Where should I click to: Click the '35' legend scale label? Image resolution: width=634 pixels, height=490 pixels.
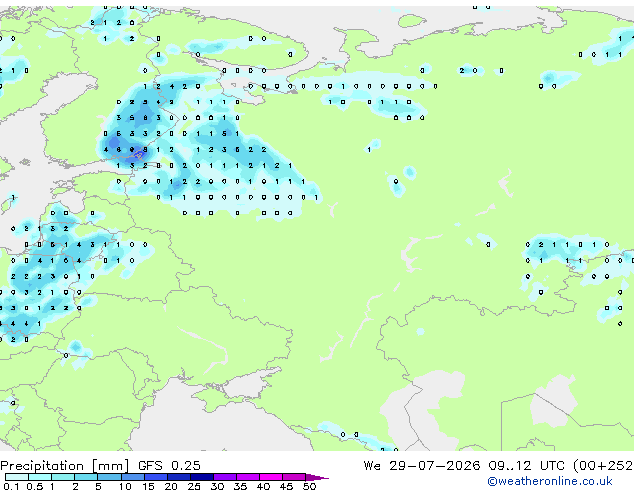[240, 486]
